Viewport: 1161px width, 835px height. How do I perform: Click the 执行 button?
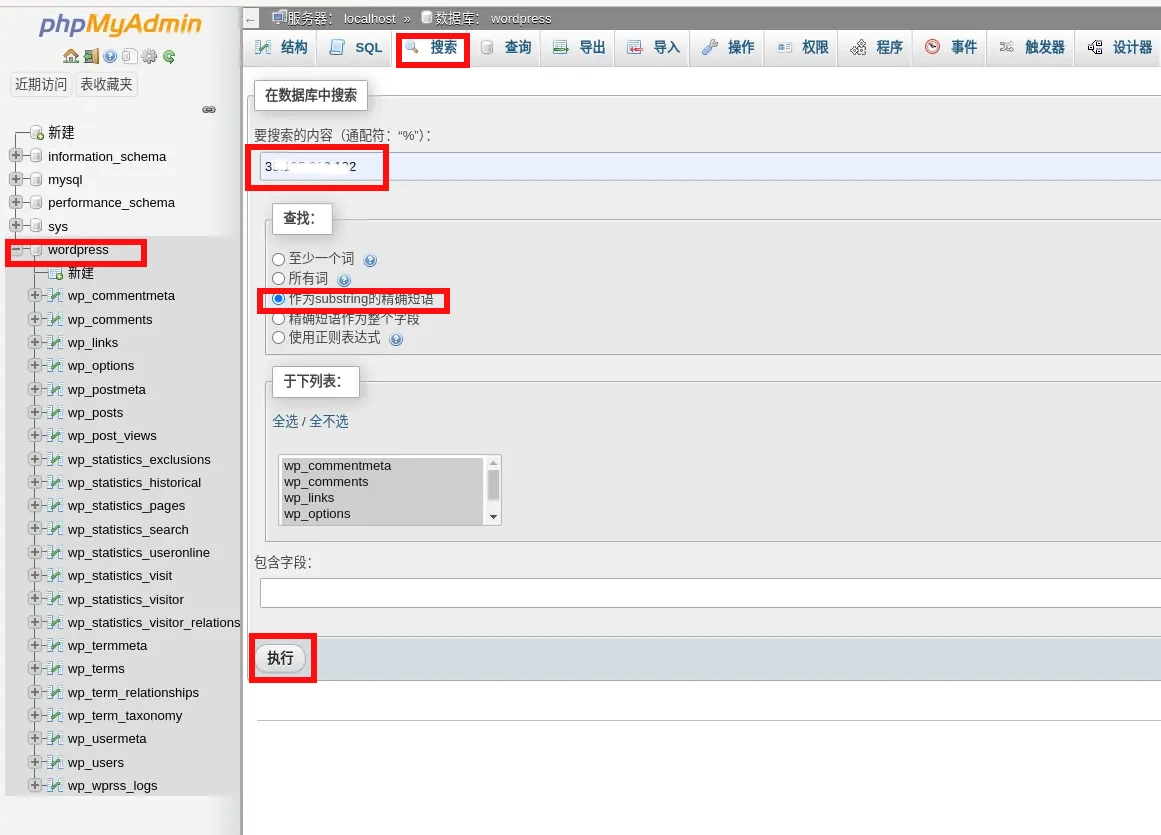[x=281, y=658]
